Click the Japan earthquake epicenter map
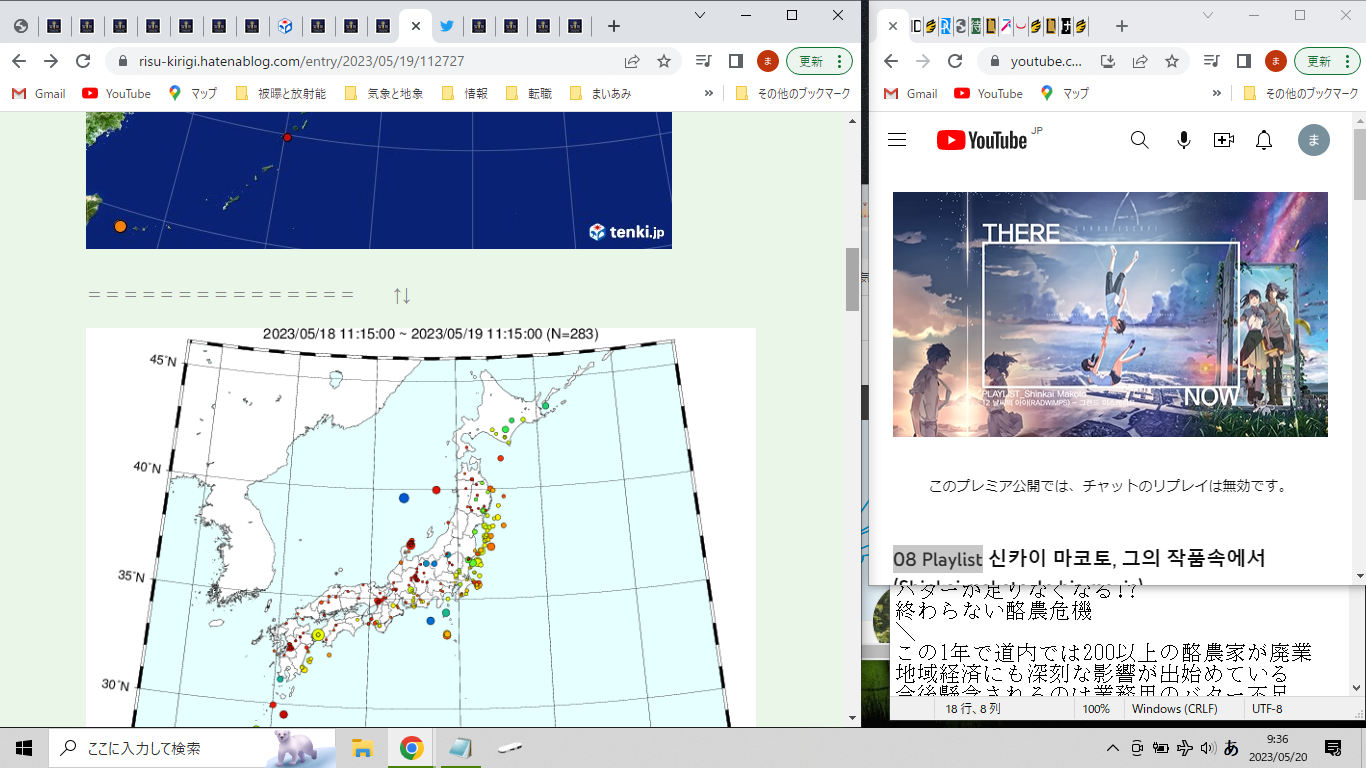 tap(421, 527)
